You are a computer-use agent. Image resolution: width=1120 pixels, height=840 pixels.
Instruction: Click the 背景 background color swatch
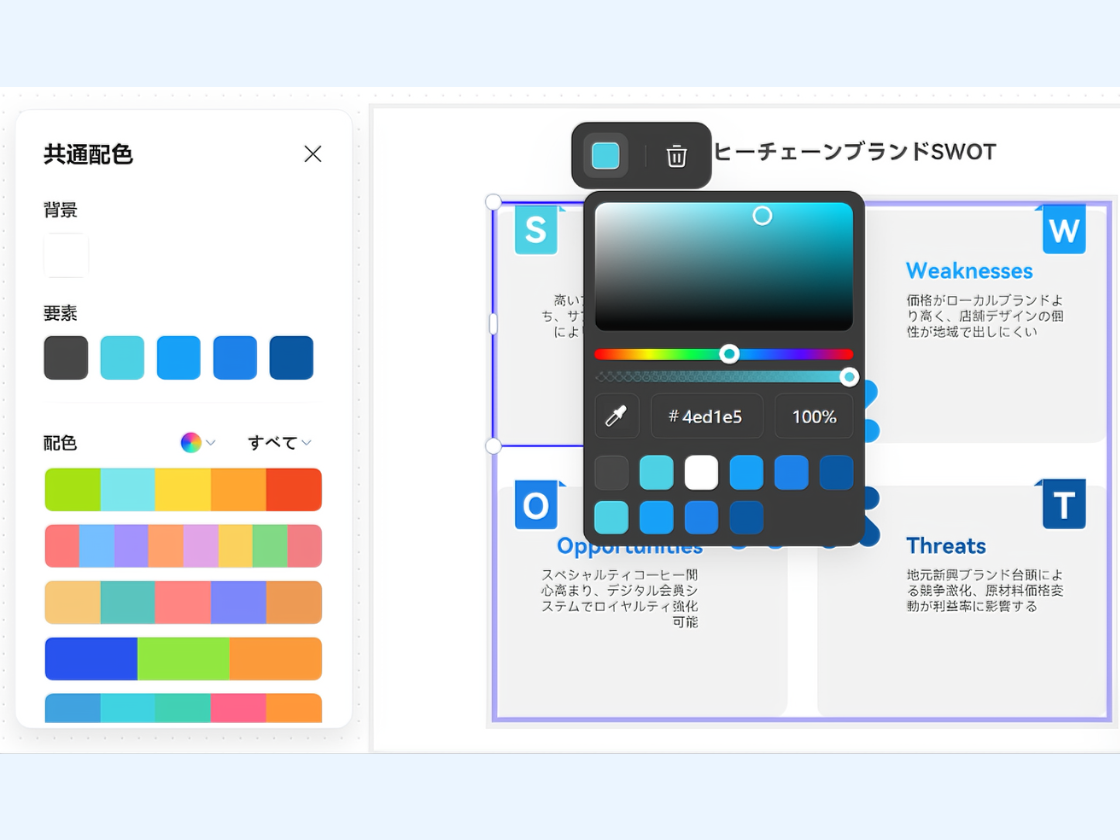tap(65, 255)
